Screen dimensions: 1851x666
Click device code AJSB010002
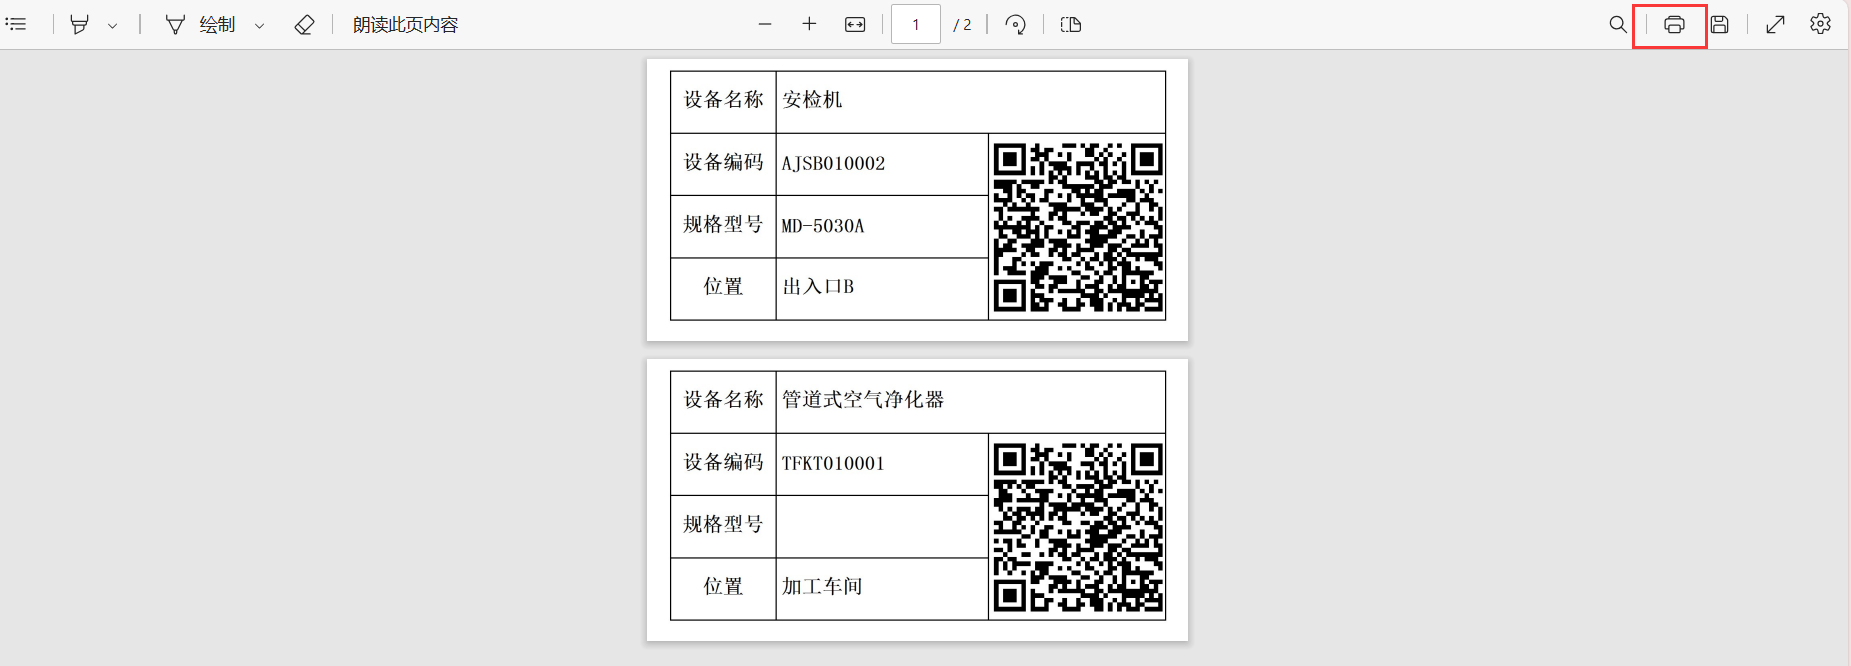(833, 163)
